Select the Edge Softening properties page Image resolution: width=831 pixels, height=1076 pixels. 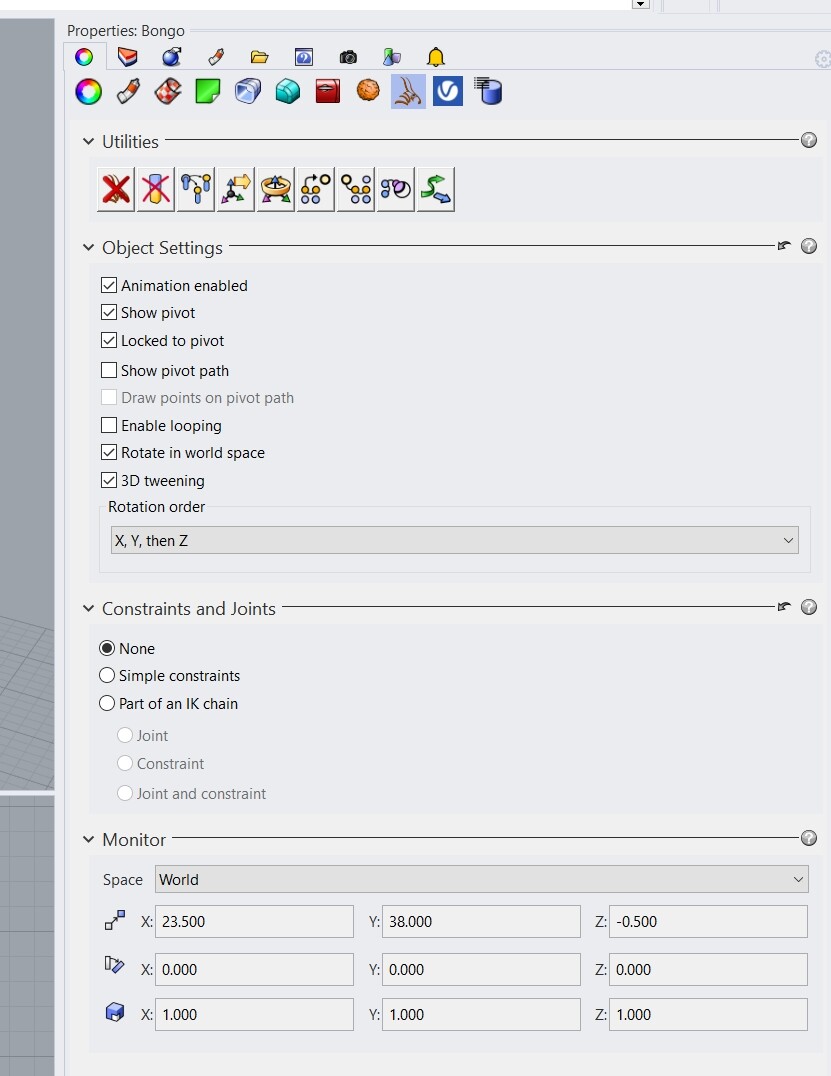click(248, 91)
